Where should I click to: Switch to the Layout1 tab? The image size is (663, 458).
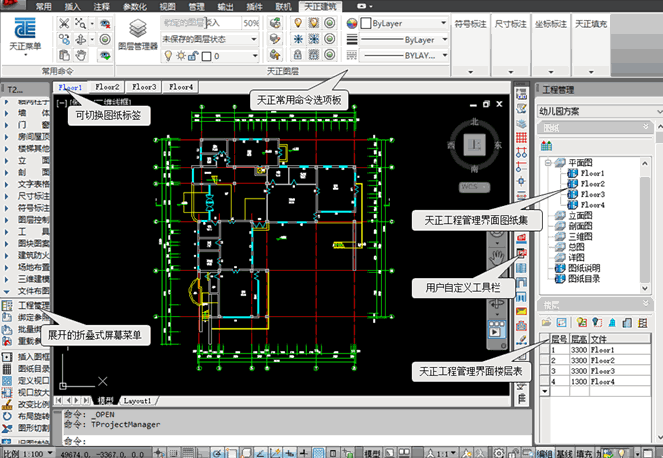tap(137, 400)
